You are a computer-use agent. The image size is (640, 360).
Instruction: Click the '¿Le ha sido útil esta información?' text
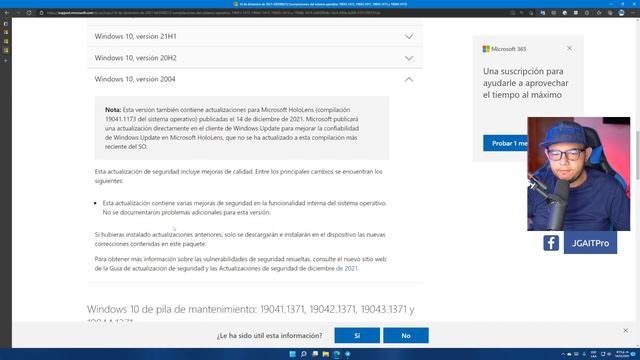[x=269, y=336]
